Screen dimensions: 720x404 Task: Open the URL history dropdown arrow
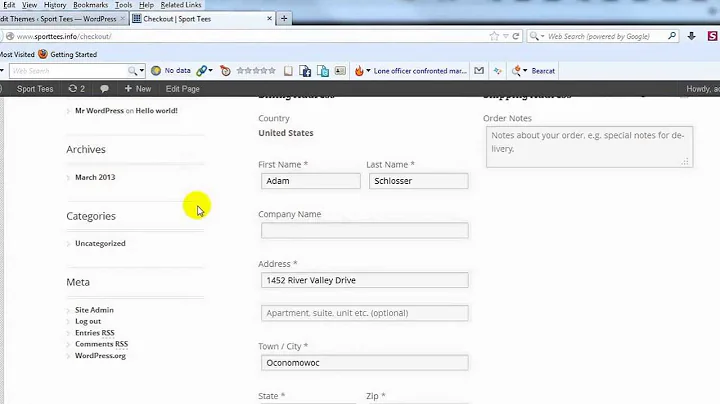tap(505, 36)
